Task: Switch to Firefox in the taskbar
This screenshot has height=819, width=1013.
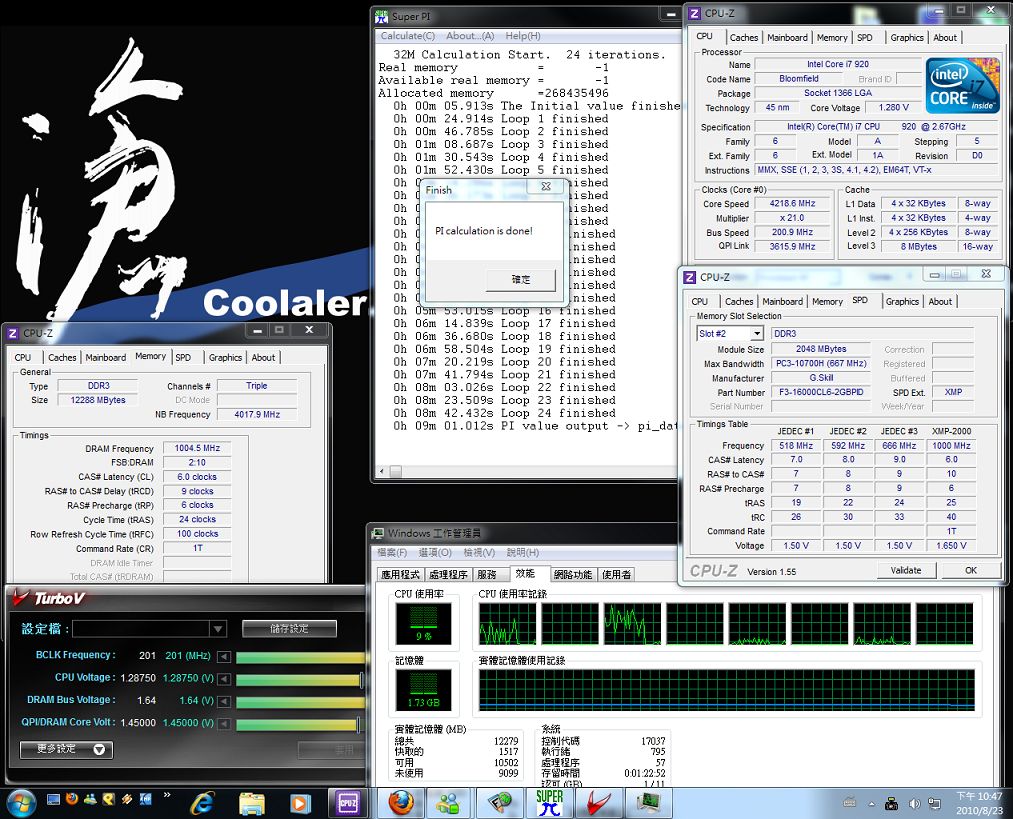Action: coord(400,803)
